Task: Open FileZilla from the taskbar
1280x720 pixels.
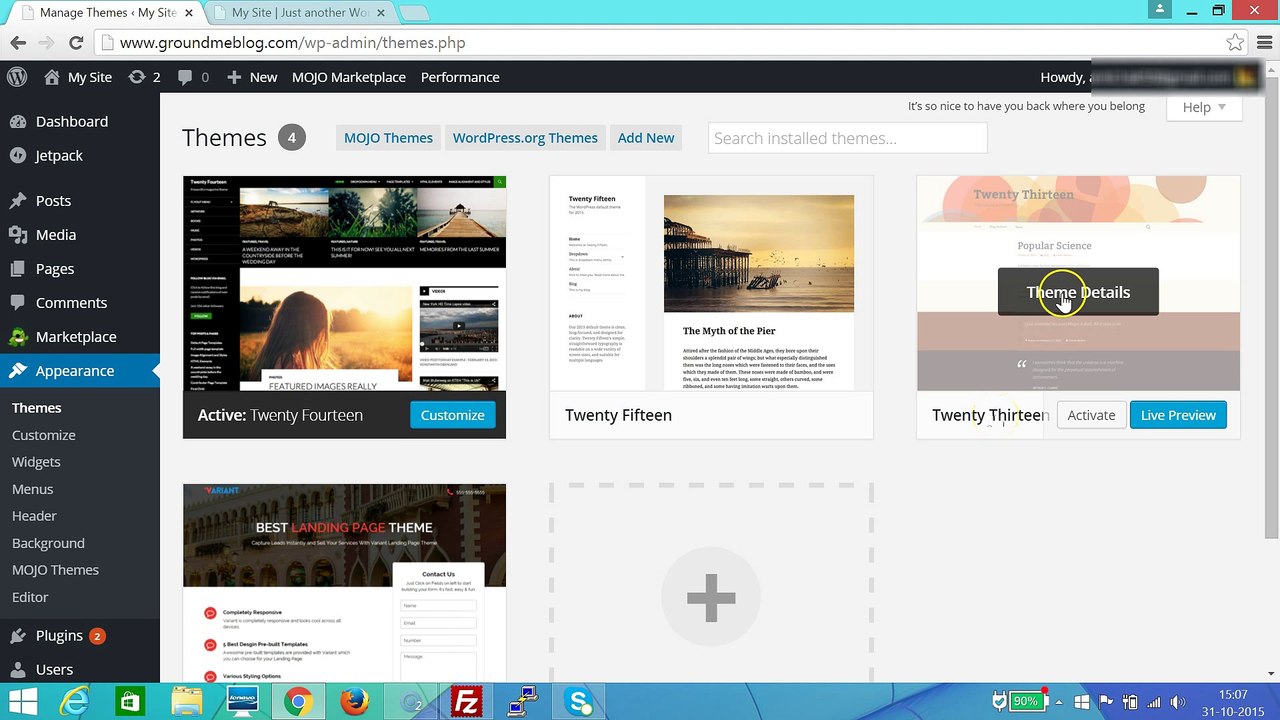Action: coord(466,702)
